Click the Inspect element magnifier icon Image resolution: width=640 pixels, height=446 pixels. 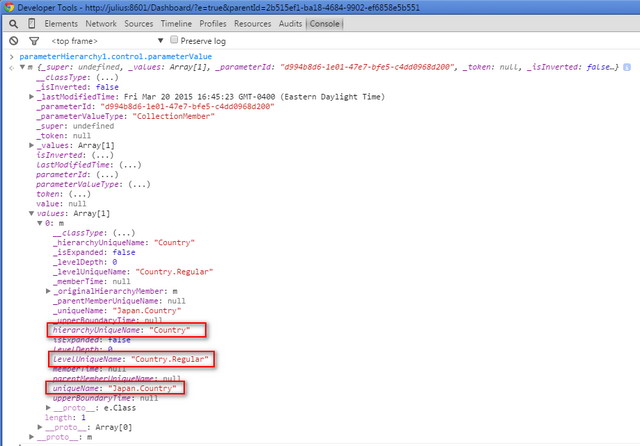(12, 23)
